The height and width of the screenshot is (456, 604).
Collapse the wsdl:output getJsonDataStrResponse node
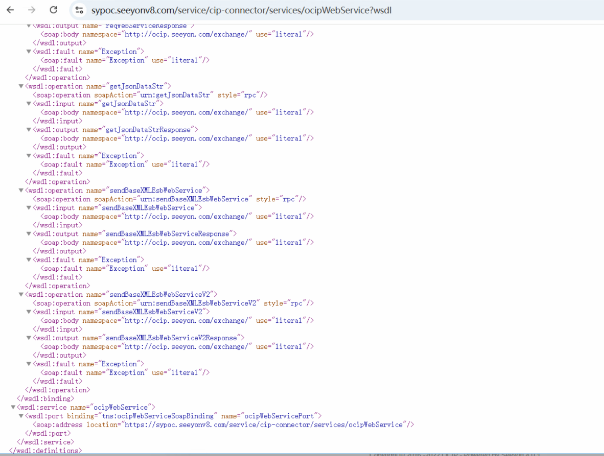point(29,130)
